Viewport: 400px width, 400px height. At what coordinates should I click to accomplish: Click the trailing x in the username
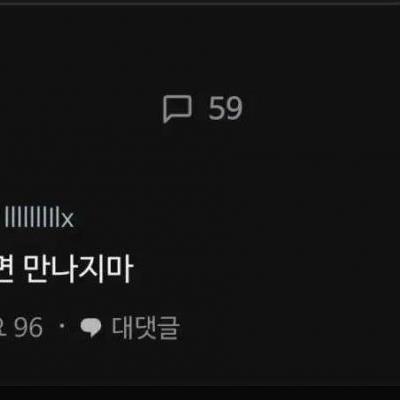click(x=67, y=220)
